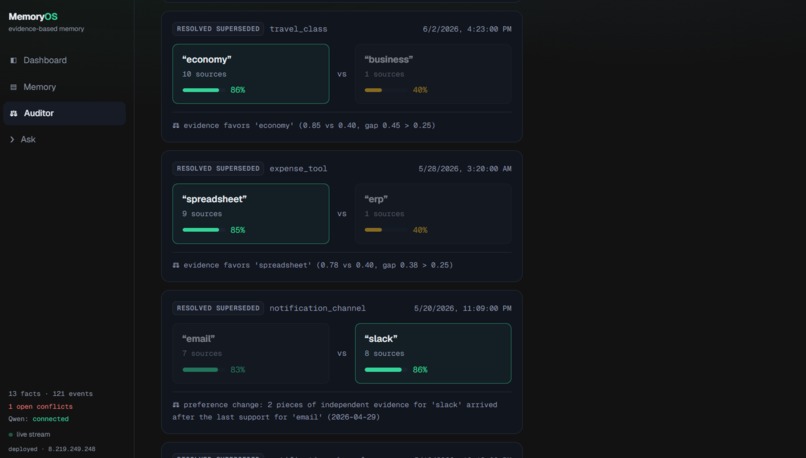Screen dimensions: 806x458
Task: Select the "erp" value card
Action: tap(433, 214)
